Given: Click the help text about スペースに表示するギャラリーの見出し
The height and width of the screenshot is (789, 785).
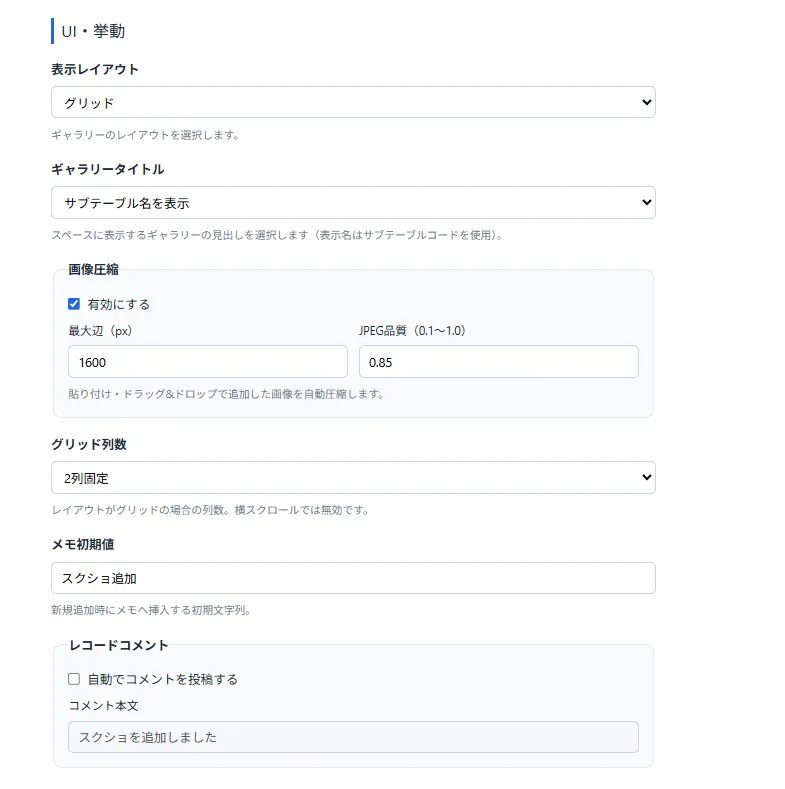Looking at the screenshot, I should point(277,235).
